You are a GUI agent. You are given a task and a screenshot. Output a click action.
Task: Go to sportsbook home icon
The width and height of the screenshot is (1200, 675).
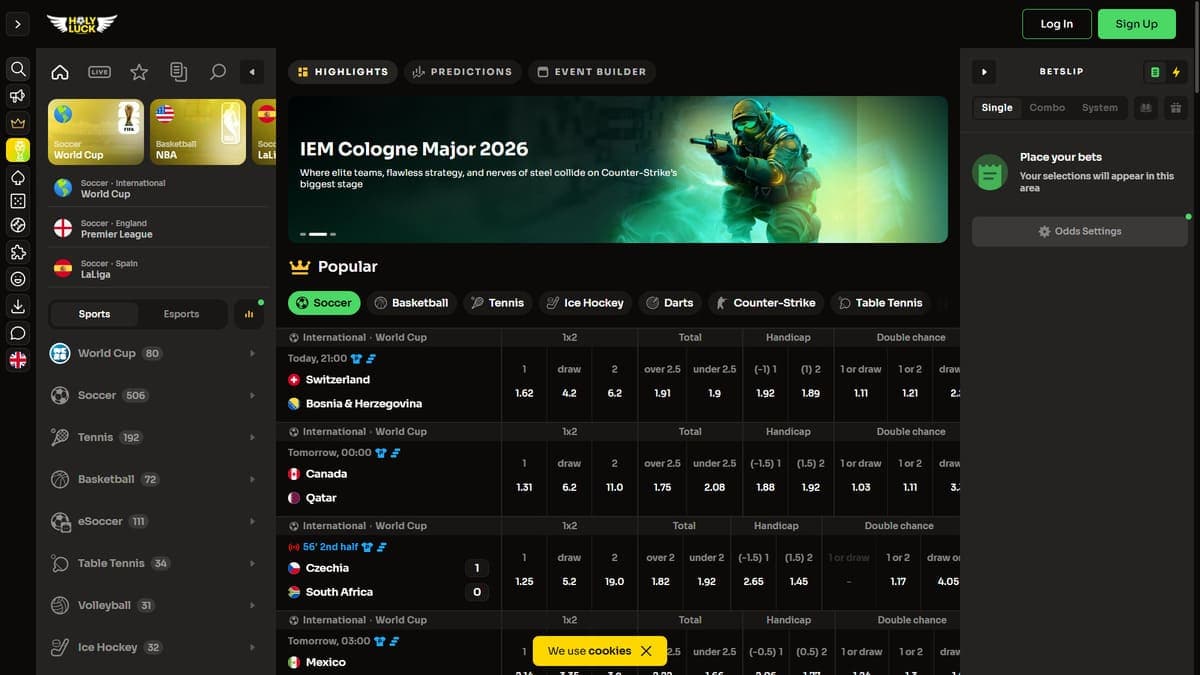tap(60, 72)
